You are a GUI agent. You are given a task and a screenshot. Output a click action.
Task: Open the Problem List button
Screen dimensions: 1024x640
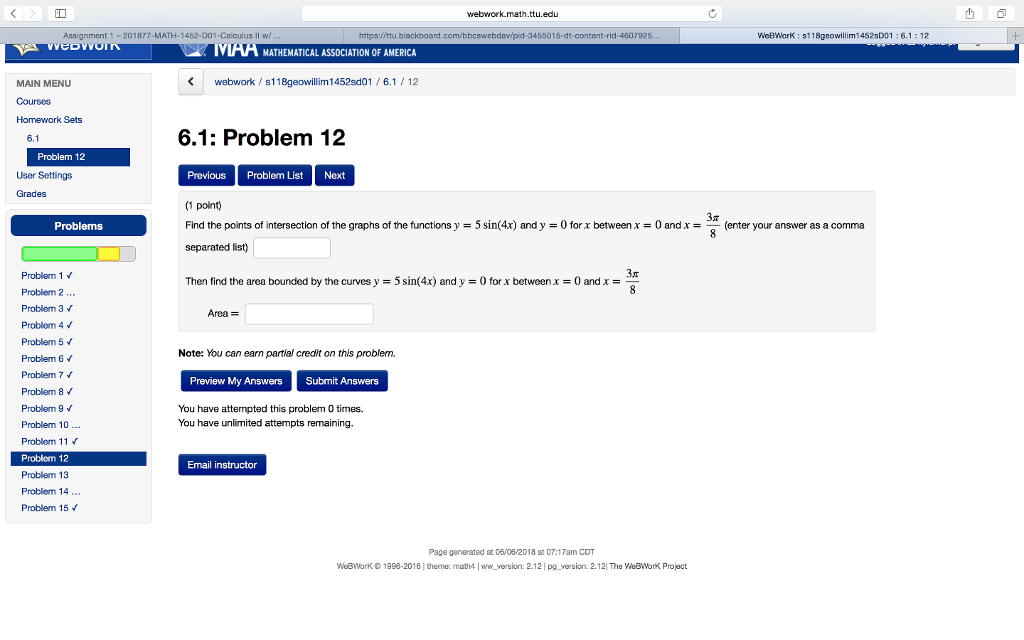[x=274, y=175]
